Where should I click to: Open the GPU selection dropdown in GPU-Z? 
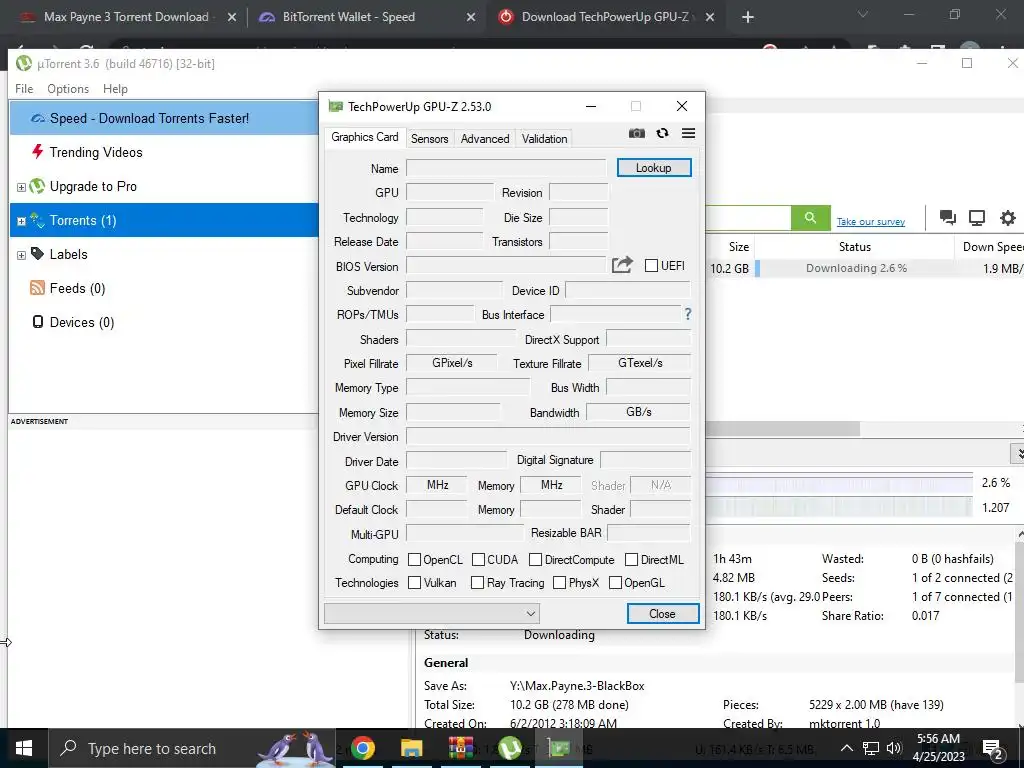(x=432, y=613)
